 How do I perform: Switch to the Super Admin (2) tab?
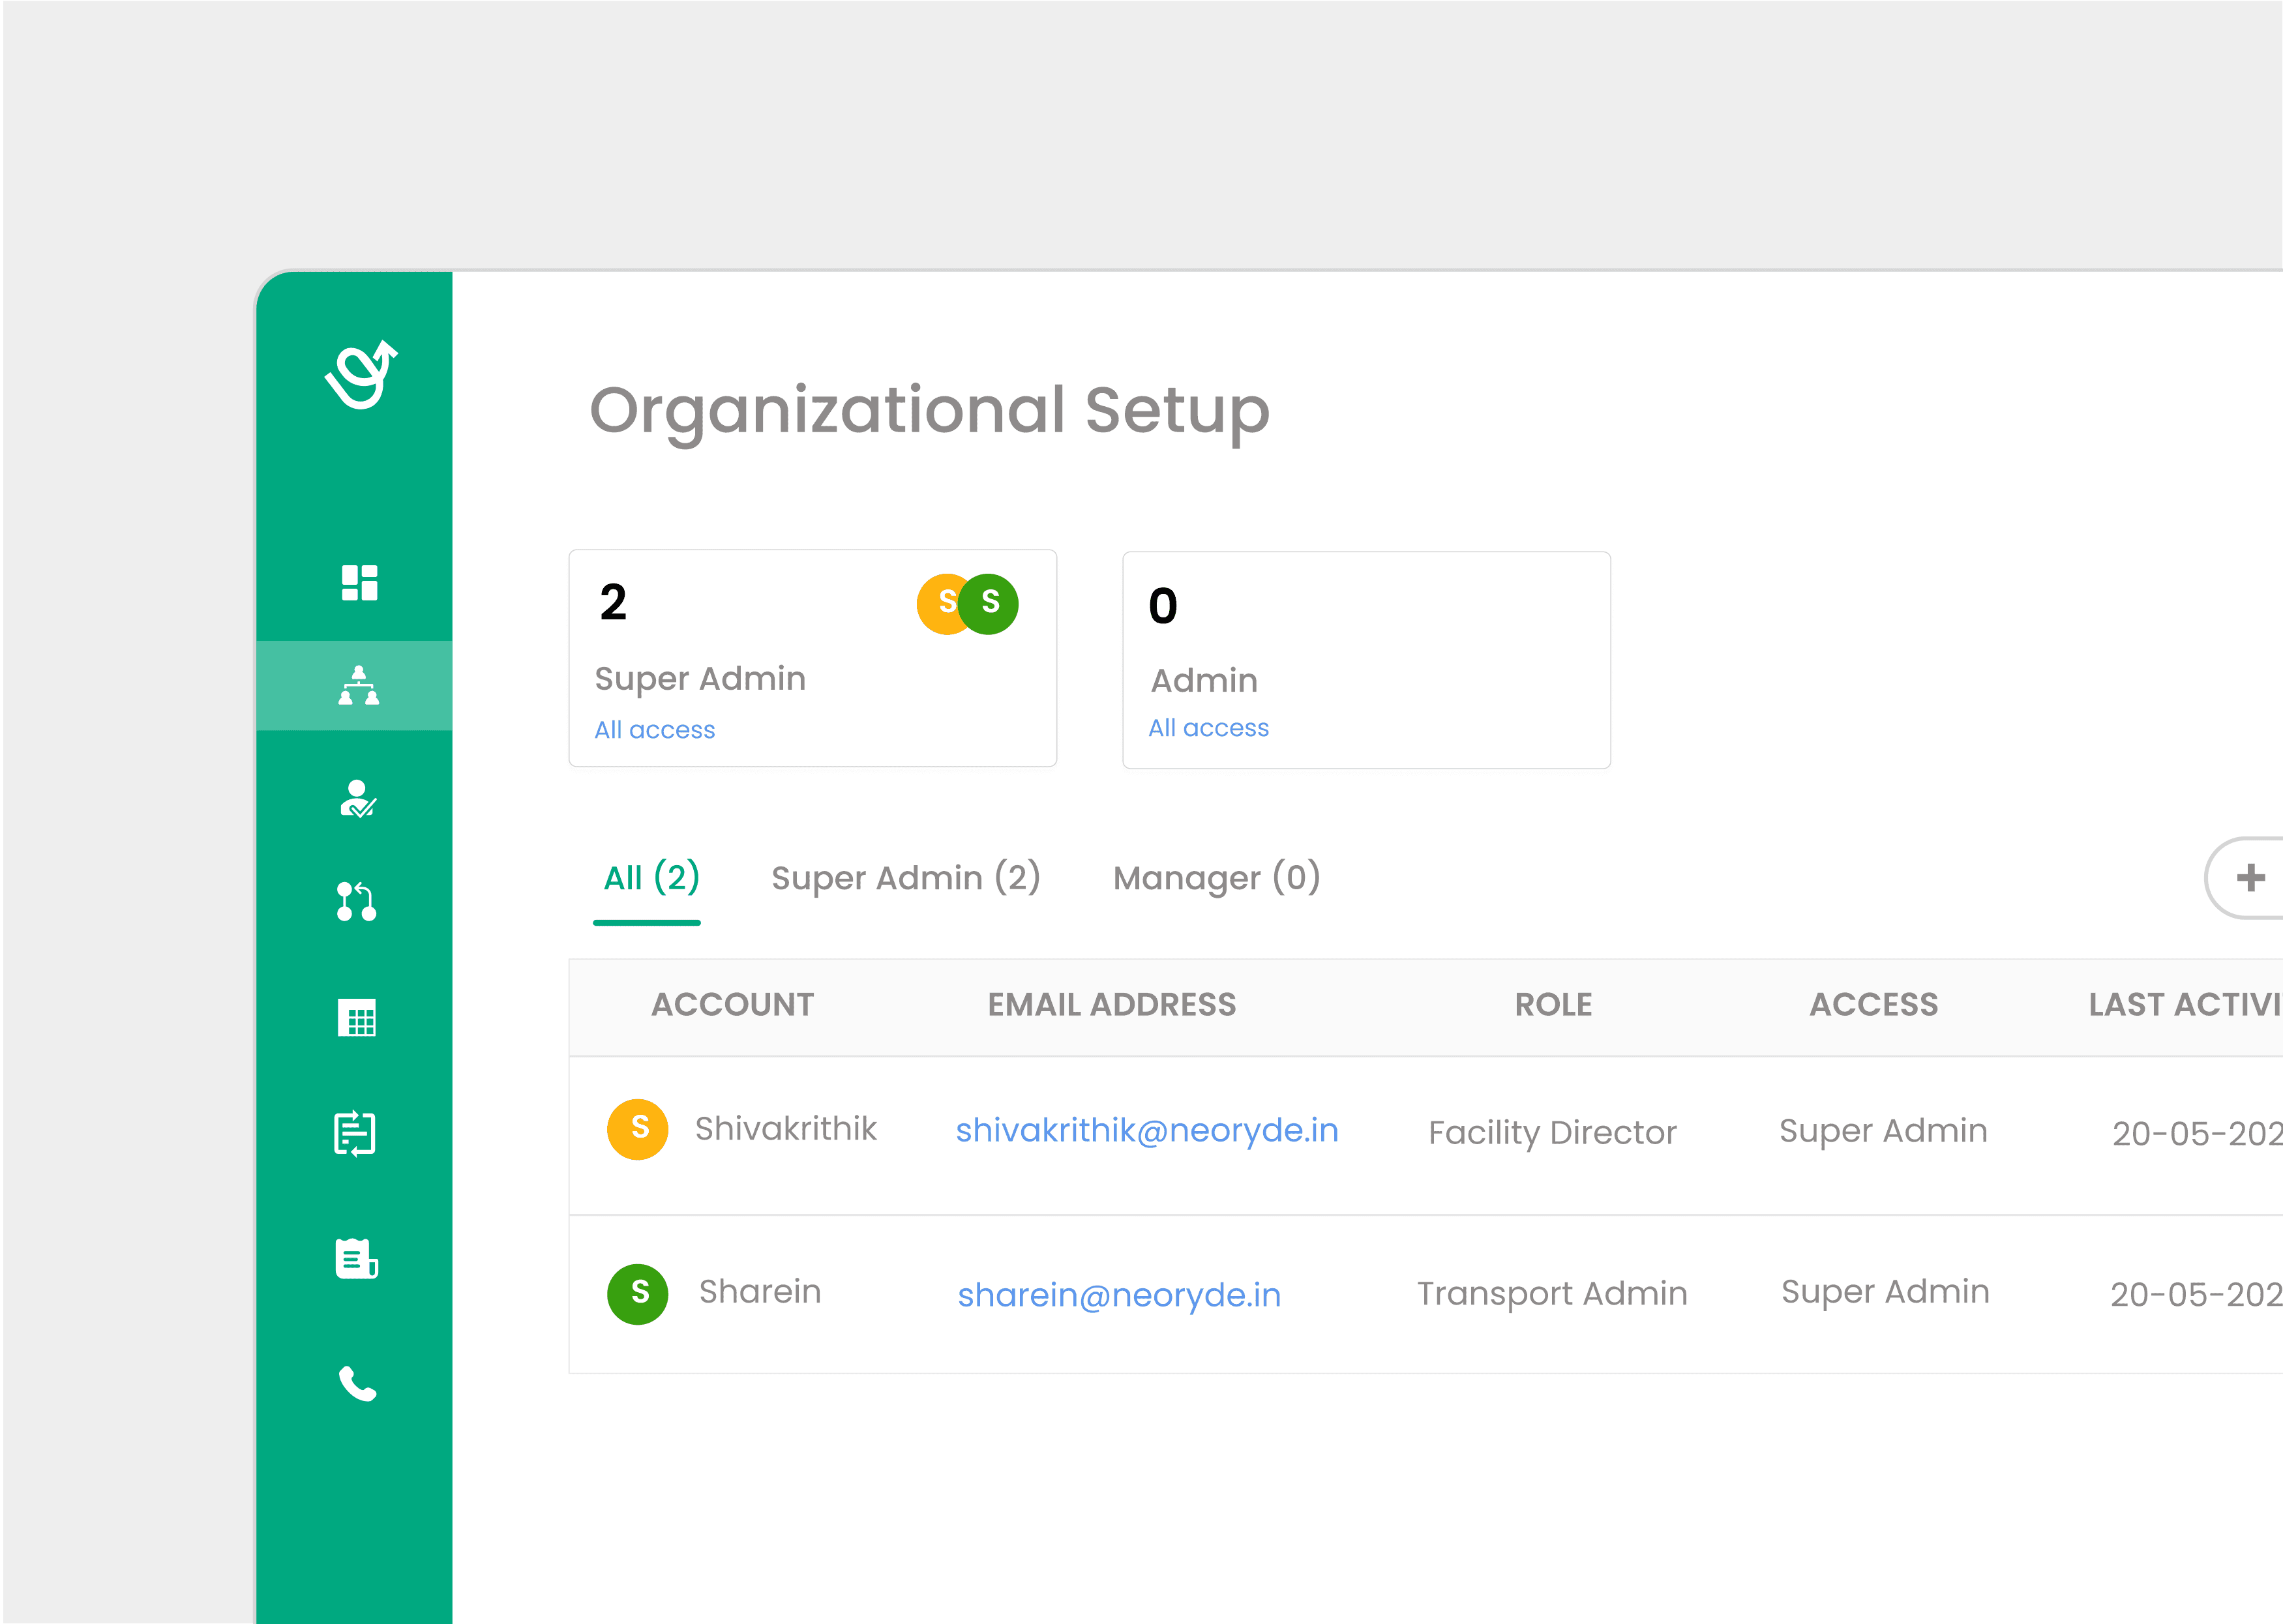pyautogui.click(x=905, y=878)
